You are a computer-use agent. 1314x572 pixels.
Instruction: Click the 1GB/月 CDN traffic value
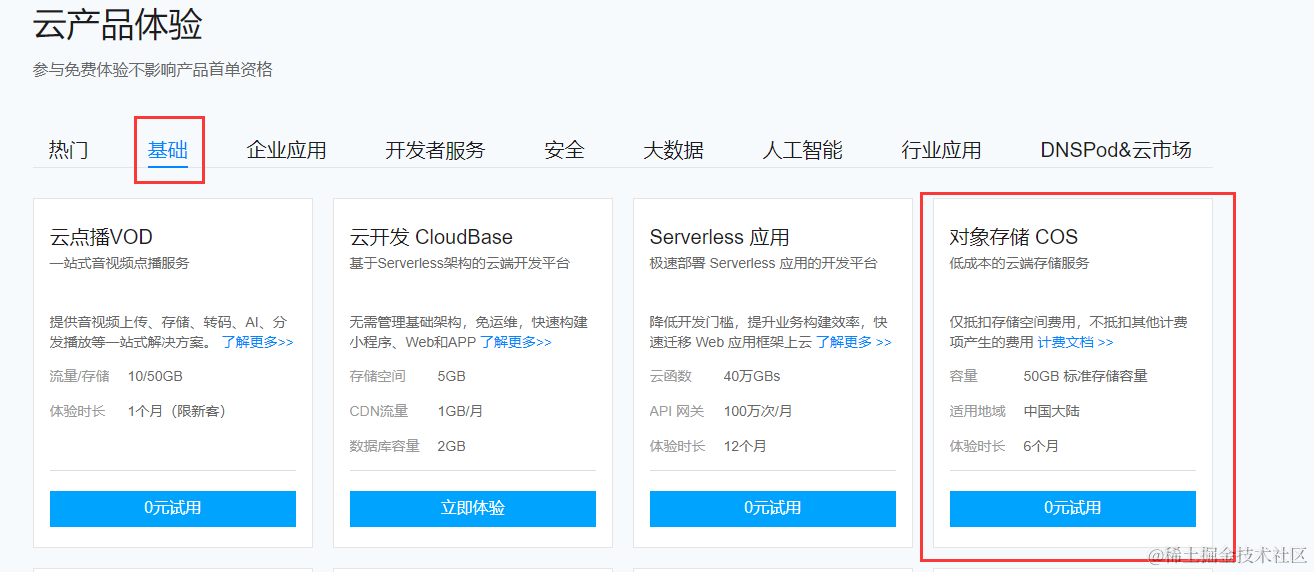pyautogui.click(x=460, y=411)
